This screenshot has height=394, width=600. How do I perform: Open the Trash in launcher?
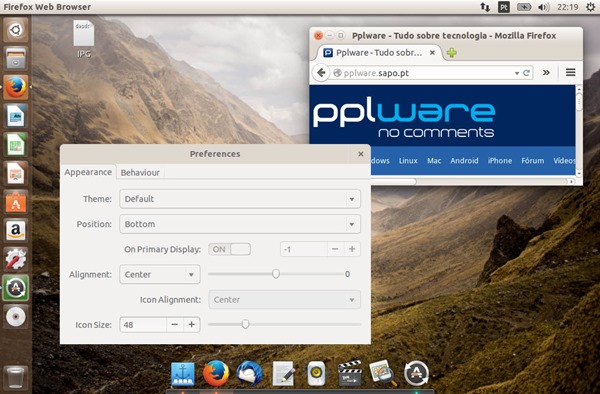click(x=16, y=377)
